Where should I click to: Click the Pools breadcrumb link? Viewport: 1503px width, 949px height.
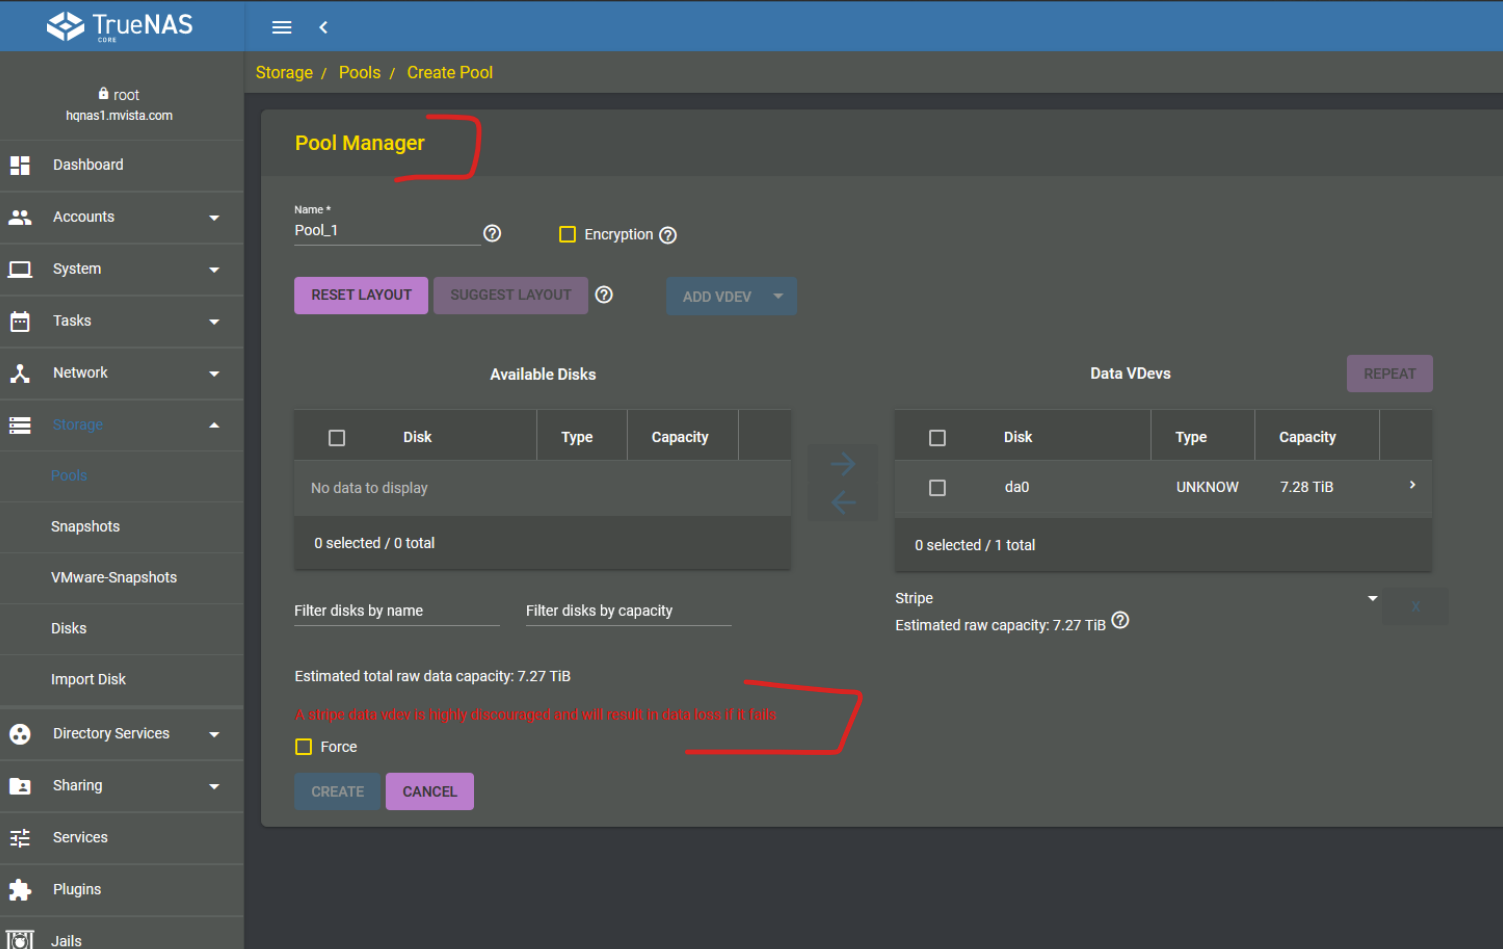pos(360,72)
